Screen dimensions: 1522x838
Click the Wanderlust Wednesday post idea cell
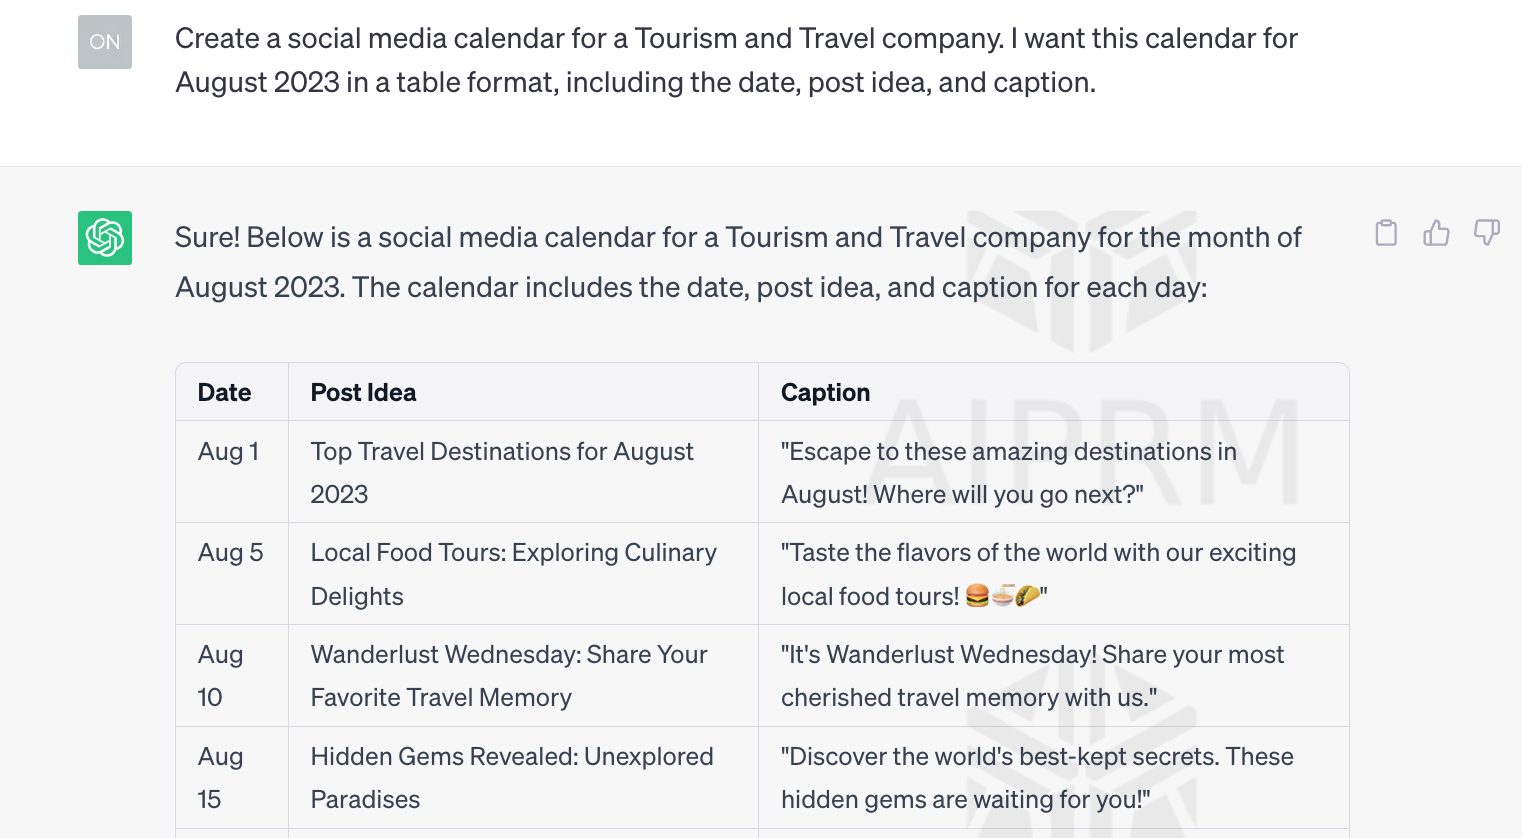tap(523, 676)
